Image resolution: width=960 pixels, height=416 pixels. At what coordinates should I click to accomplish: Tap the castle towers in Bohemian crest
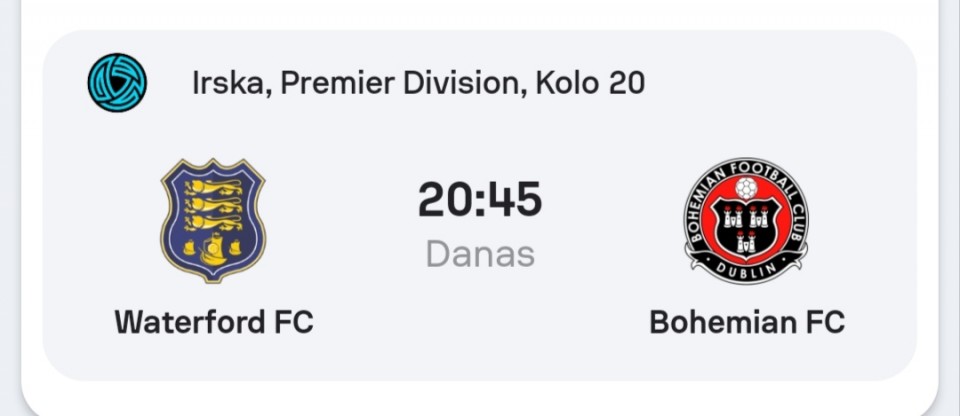[746, 229]
